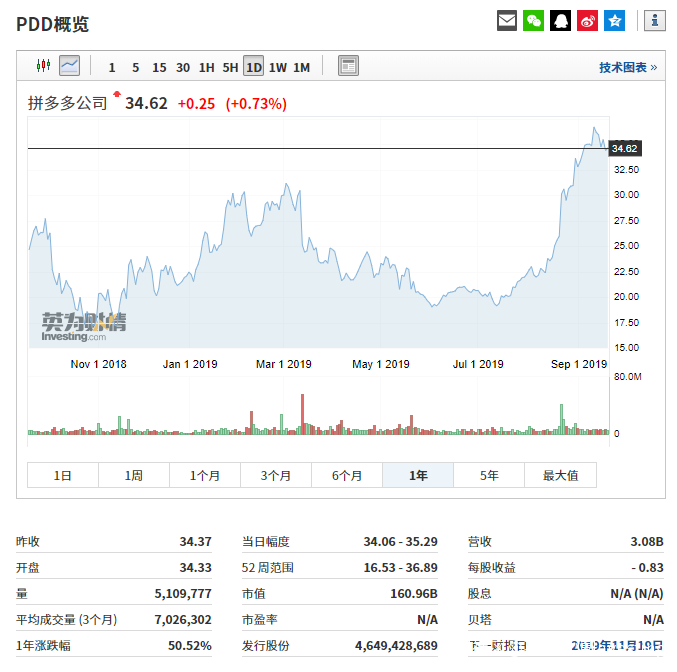
Task: Click the 发行股份 value 4,649,428,689
Action: (x=396, y=645)
